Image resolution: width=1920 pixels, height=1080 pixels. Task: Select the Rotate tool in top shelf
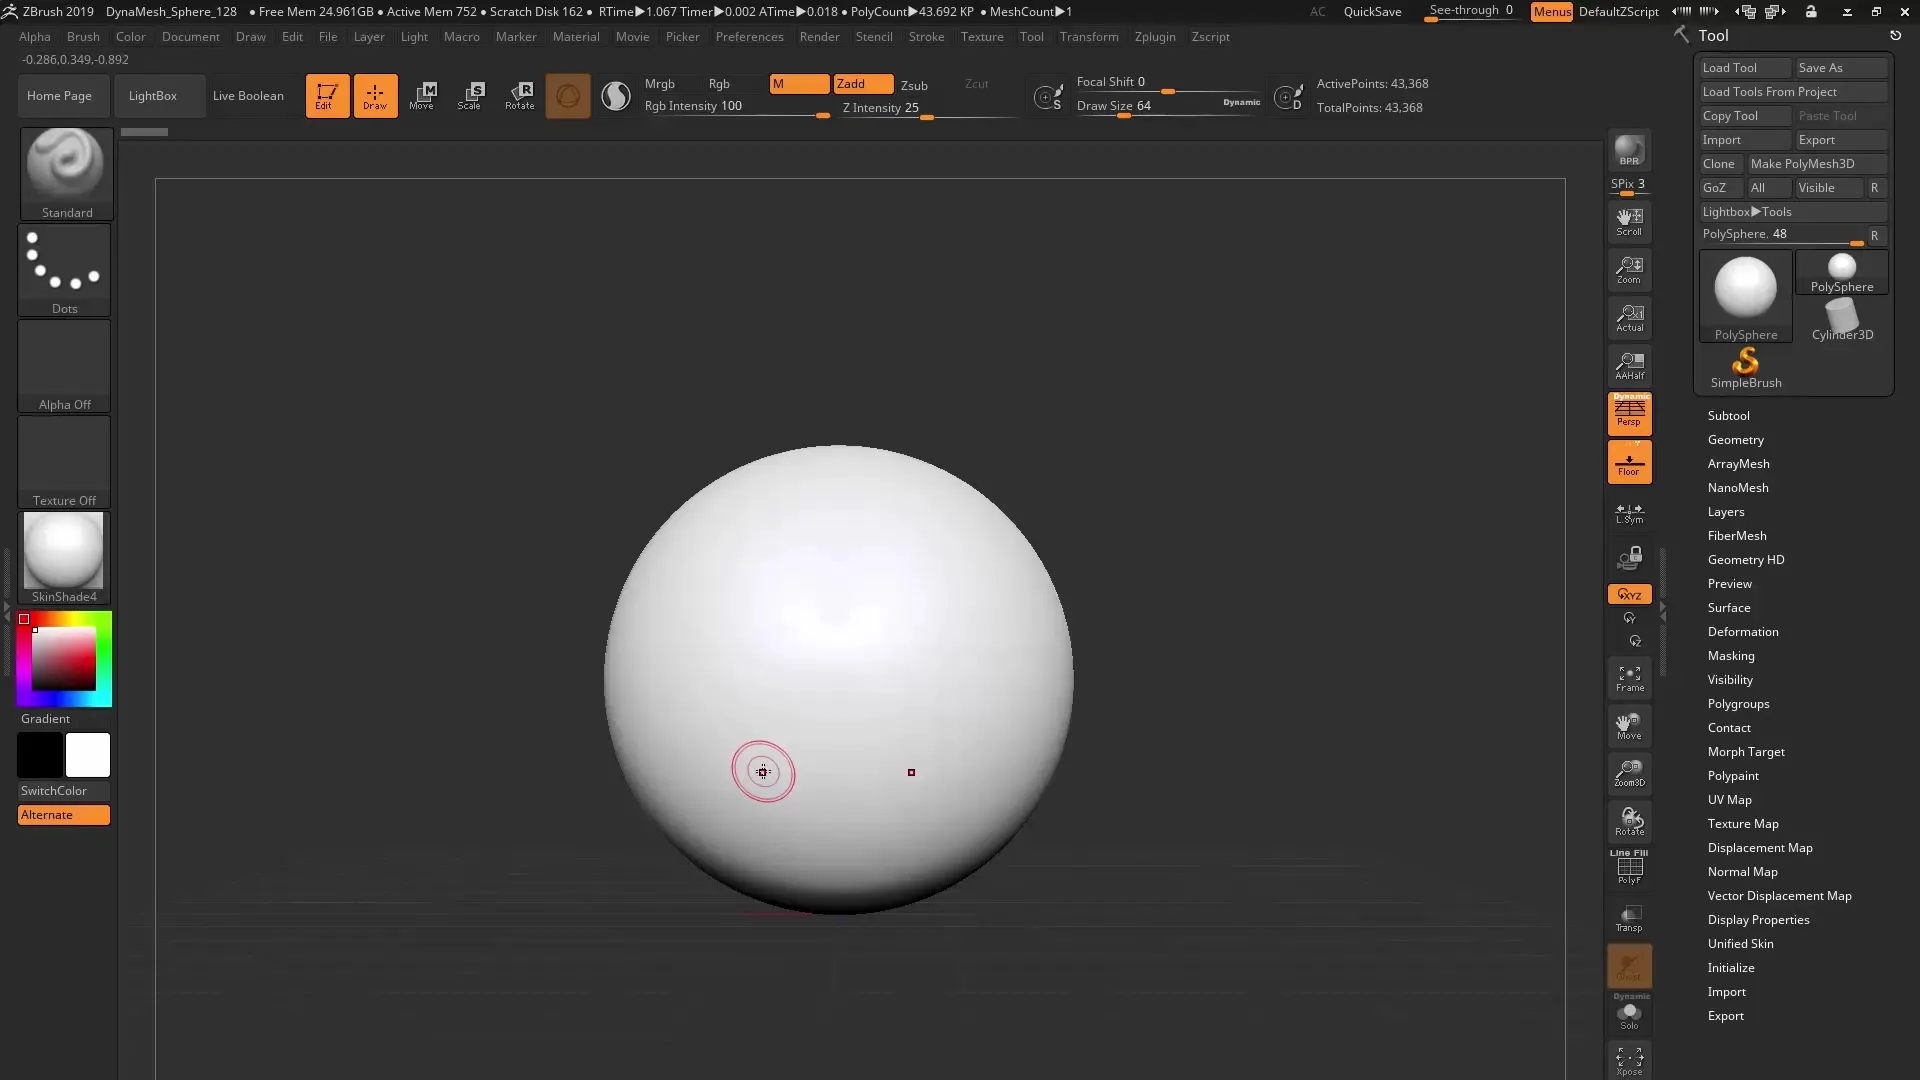[519, 96]
